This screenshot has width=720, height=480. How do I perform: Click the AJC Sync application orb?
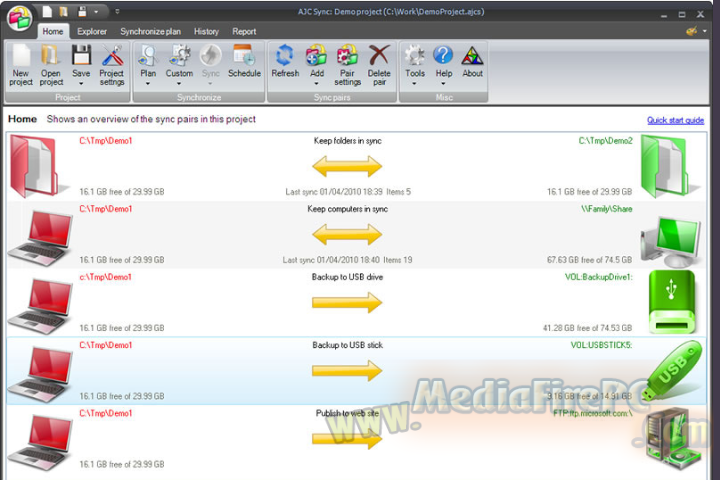[x=20, y=18]
